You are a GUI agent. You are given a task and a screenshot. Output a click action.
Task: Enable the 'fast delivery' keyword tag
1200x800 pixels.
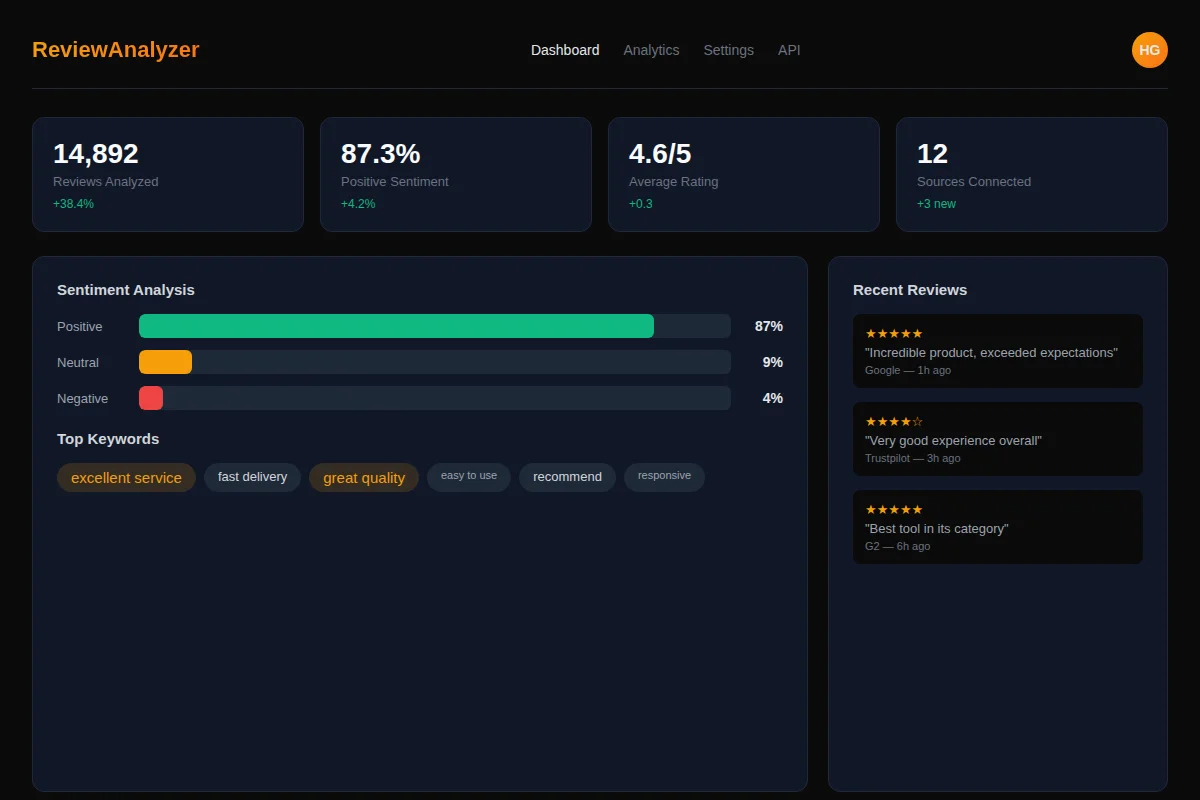click(x=252, y=477)
